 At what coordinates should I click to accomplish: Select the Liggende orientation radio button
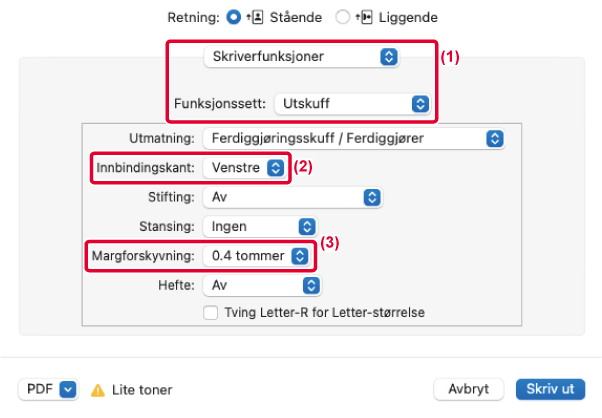click(342, 17)
